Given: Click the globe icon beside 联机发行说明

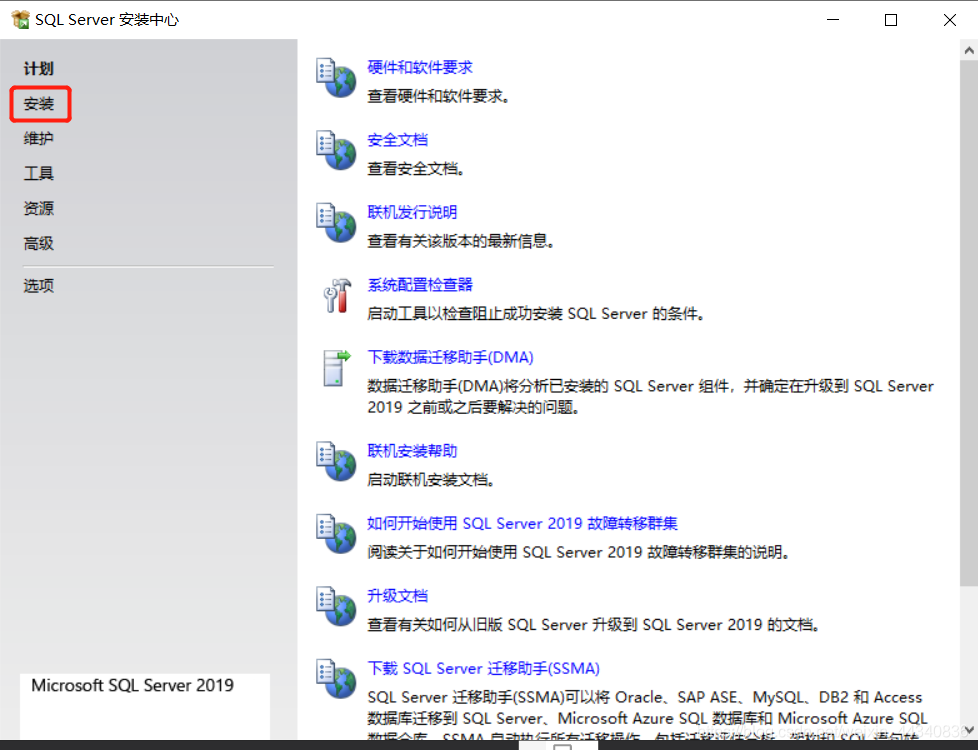Looking at the screenshot, I should point(336,223).
